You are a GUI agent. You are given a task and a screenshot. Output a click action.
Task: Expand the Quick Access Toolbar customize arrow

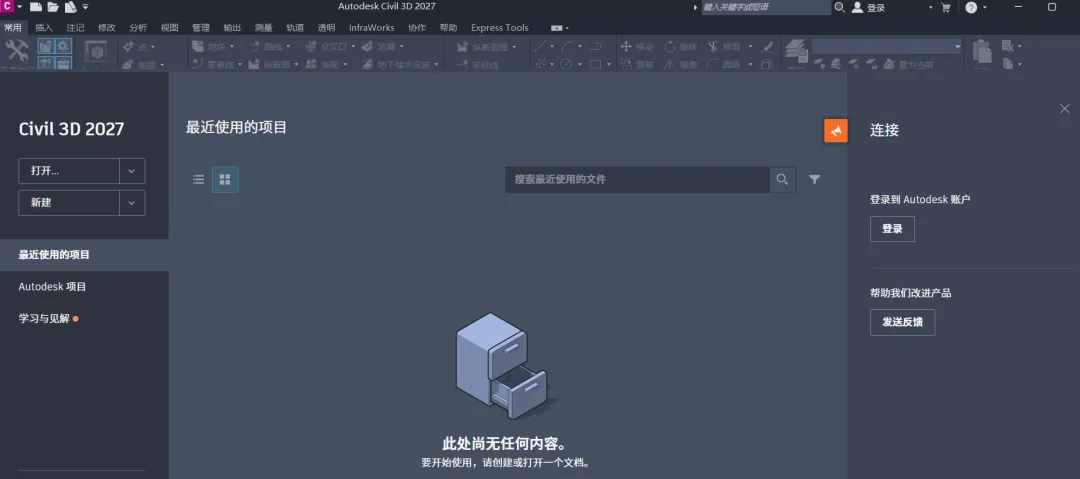click(85, 7)
